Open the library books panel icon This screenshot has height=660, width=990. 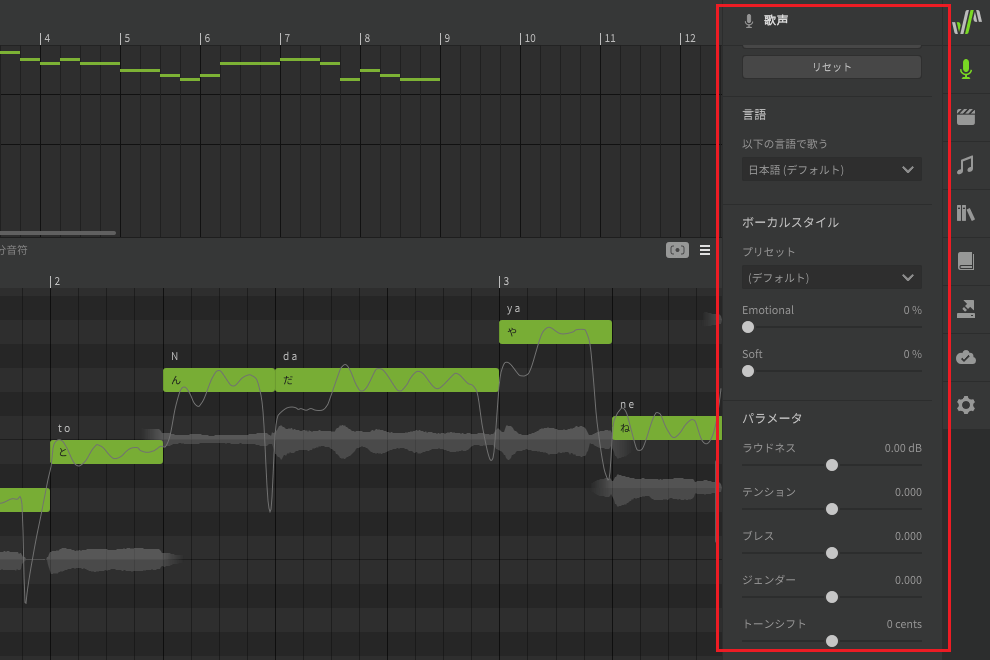tap(966, 213)
